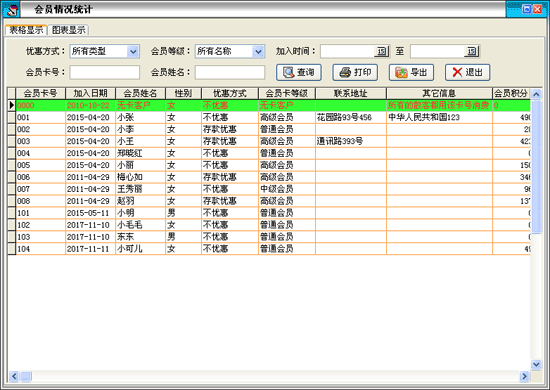
Task: Switch to 图表显示 tab
Action: pyautogui.click(x=68, y=30)
